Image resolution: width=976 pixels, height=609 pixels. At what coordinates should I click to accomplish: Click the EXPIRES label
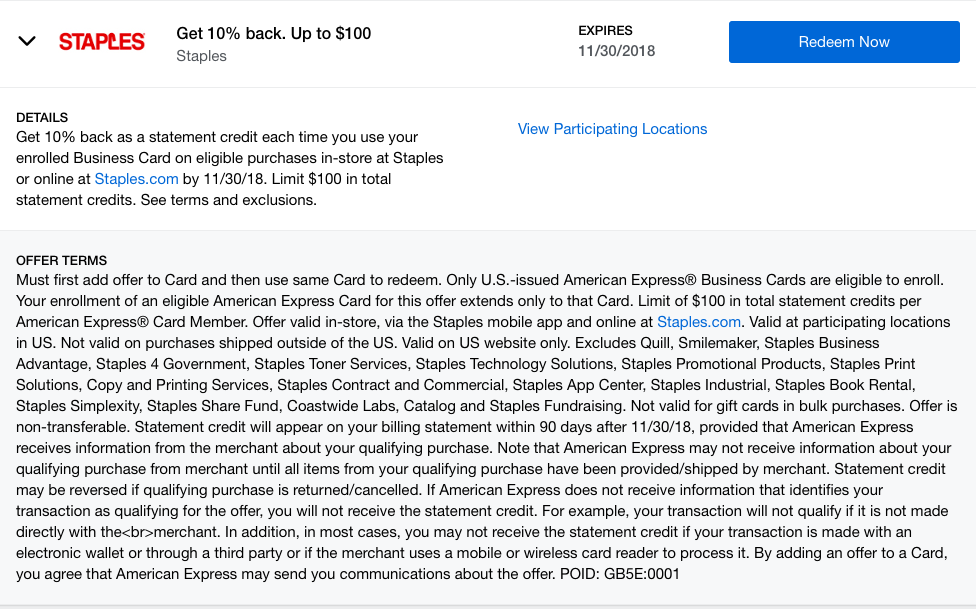click(x=605, y=31)
